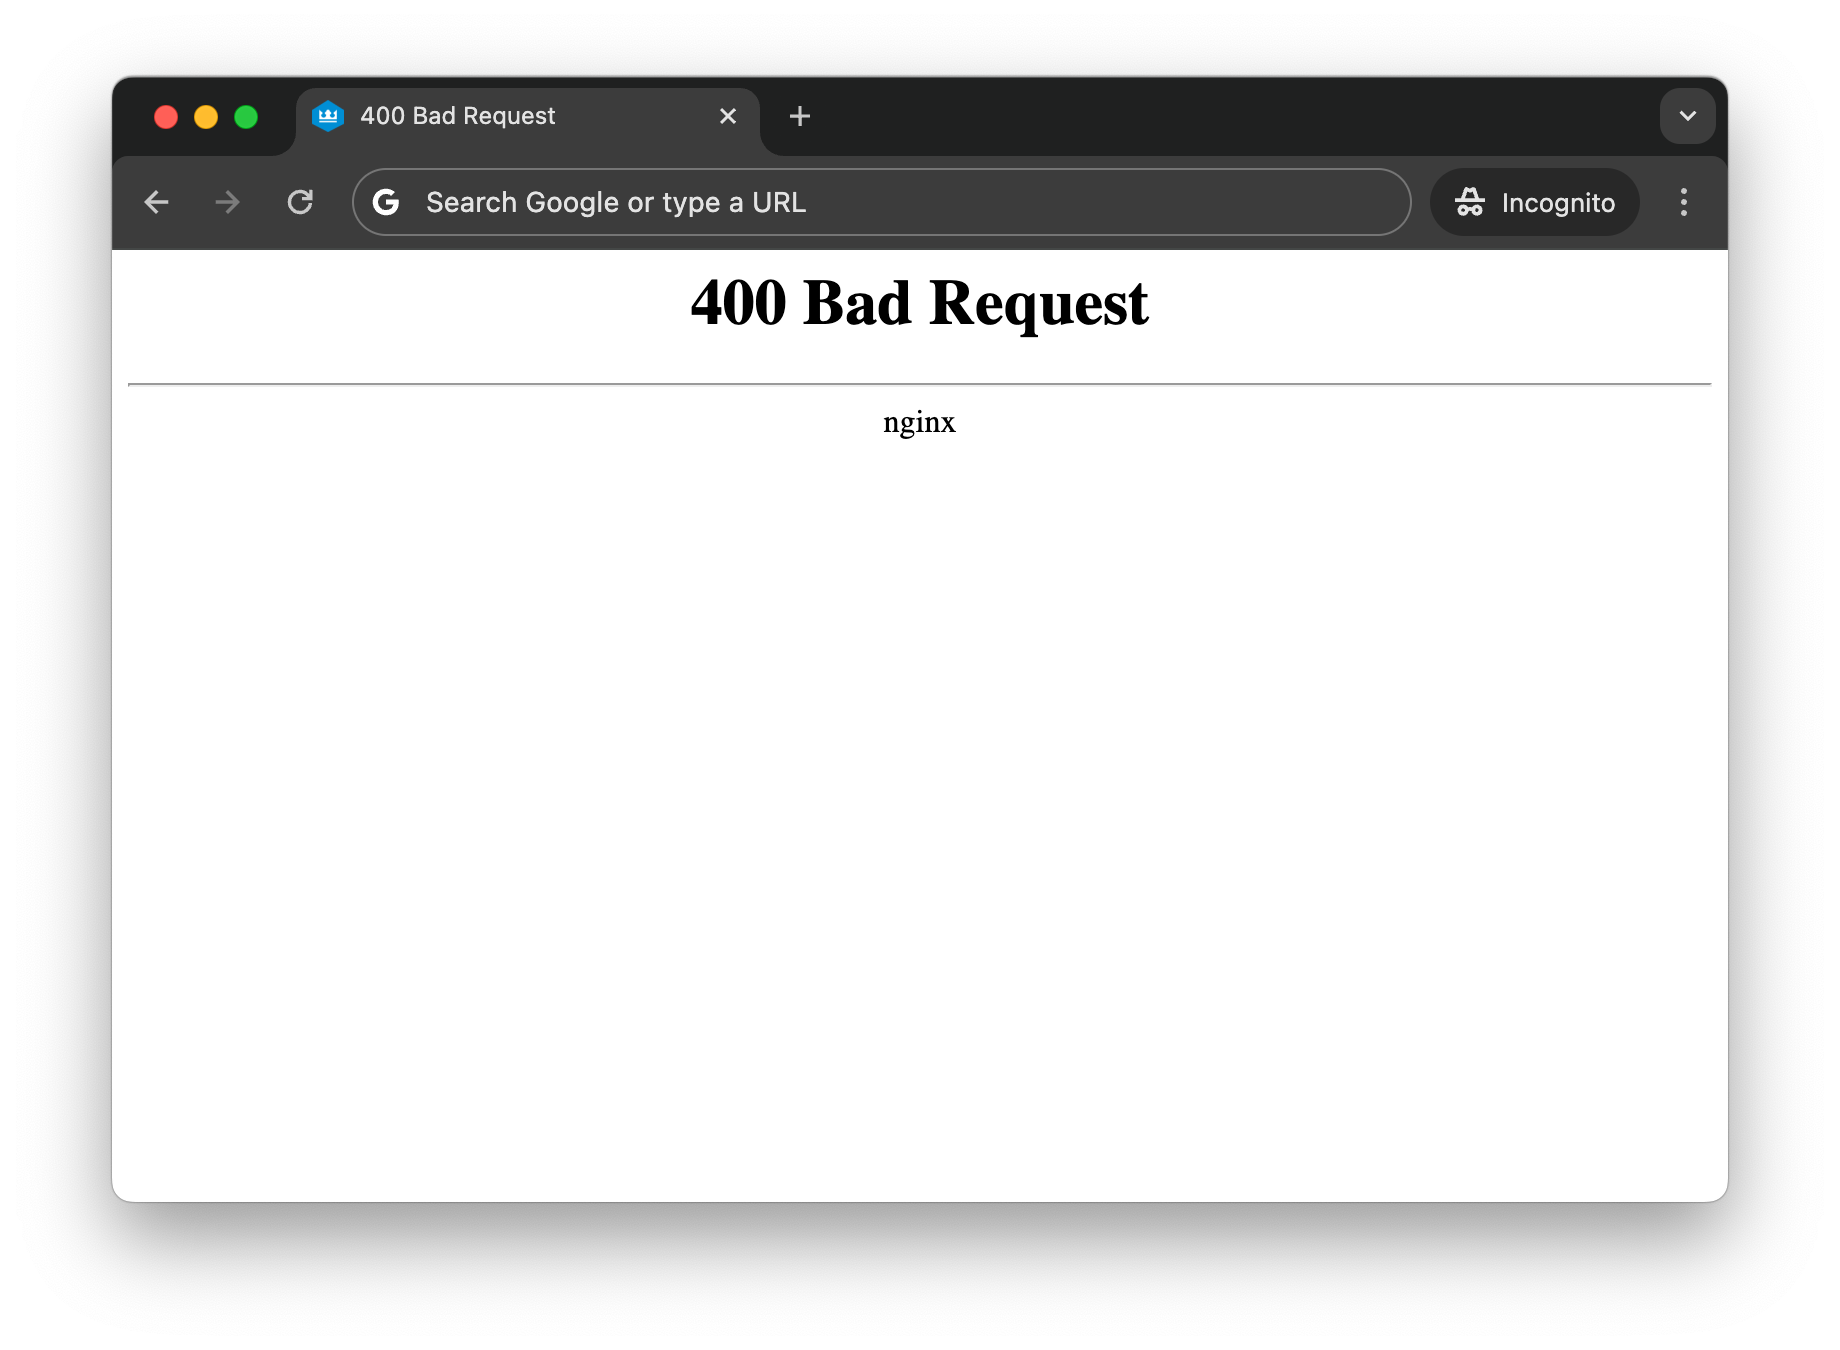1840x1350 pixels.
Task: Close the 400 Bad Request tab
Action: (728, 116)
